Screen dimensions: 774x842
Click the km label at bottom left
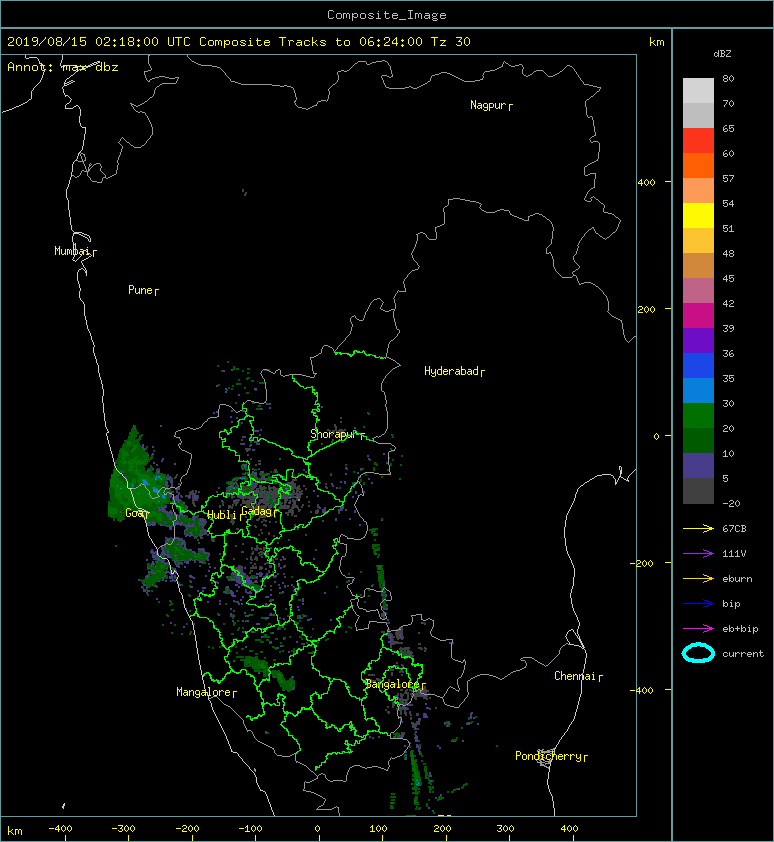15,831
